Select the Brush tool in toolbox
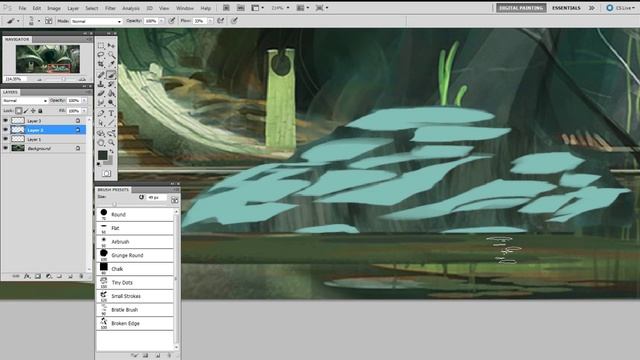 coord(111,75)
